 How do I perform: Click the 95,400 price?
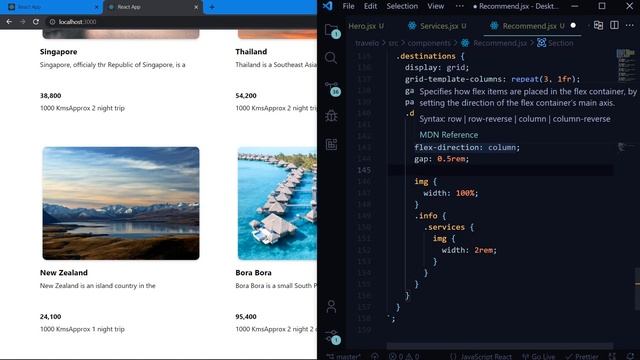pyautogui.click(x=246, y=317)
